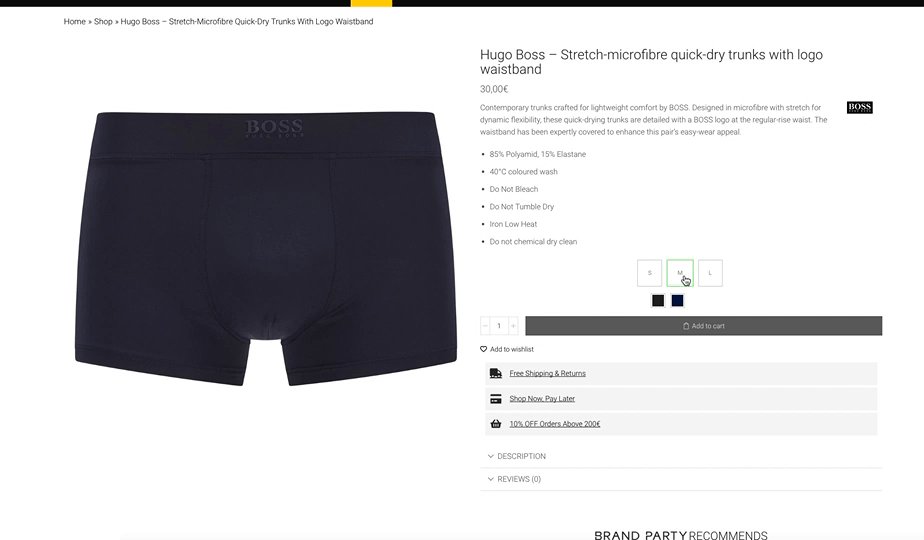
Task: Go to Home breadcrumb
Action: click(x=75, y=21)
